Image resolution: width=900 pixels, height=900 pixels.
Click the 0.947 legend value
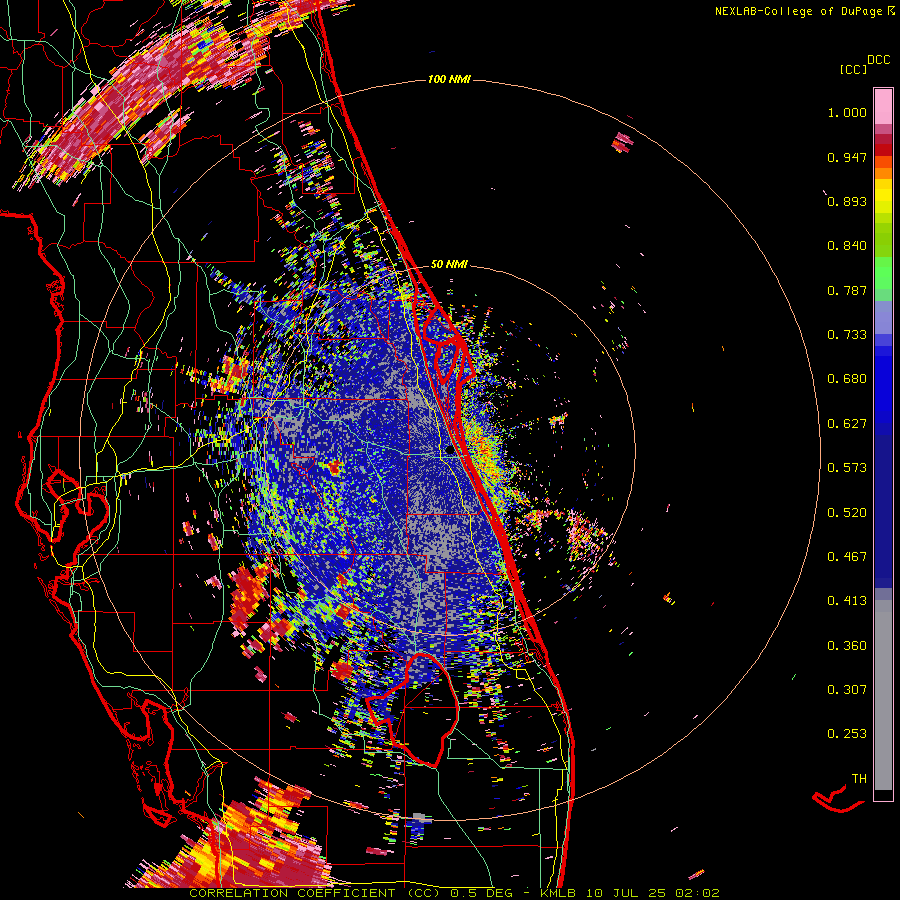847,157
